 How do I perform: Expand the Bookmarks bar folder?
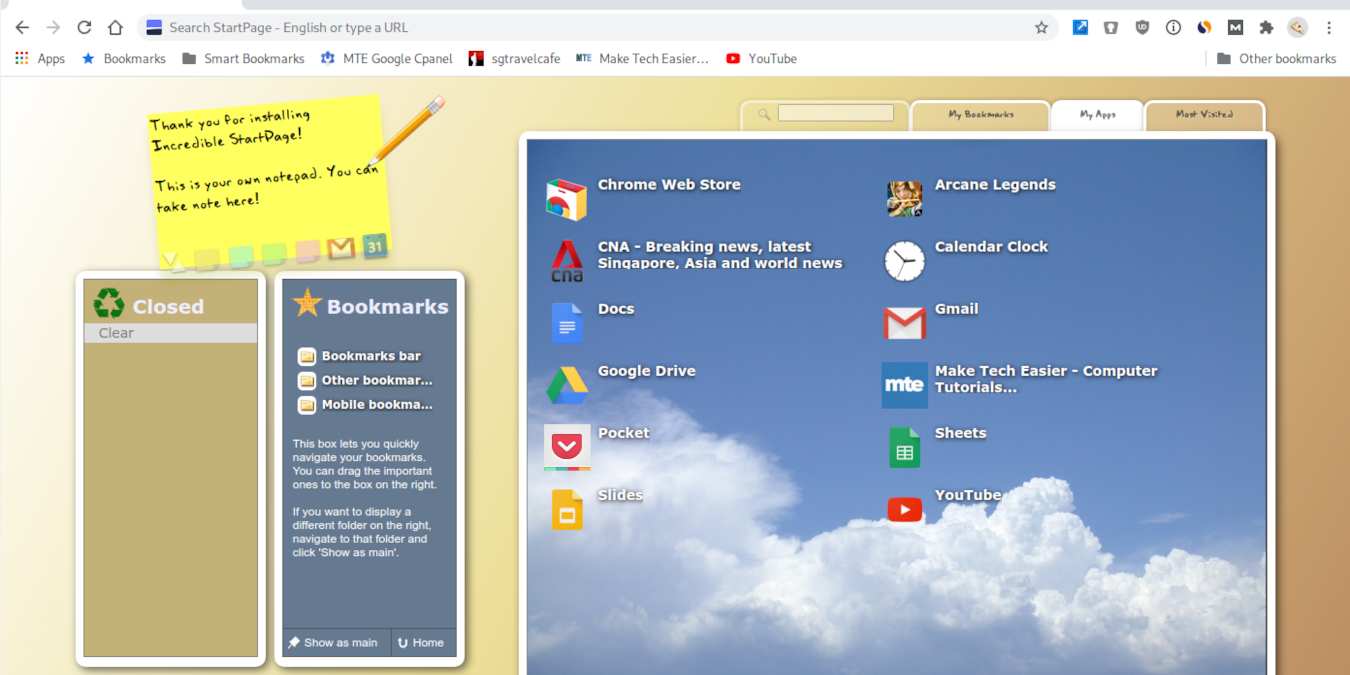click(370, 355)
